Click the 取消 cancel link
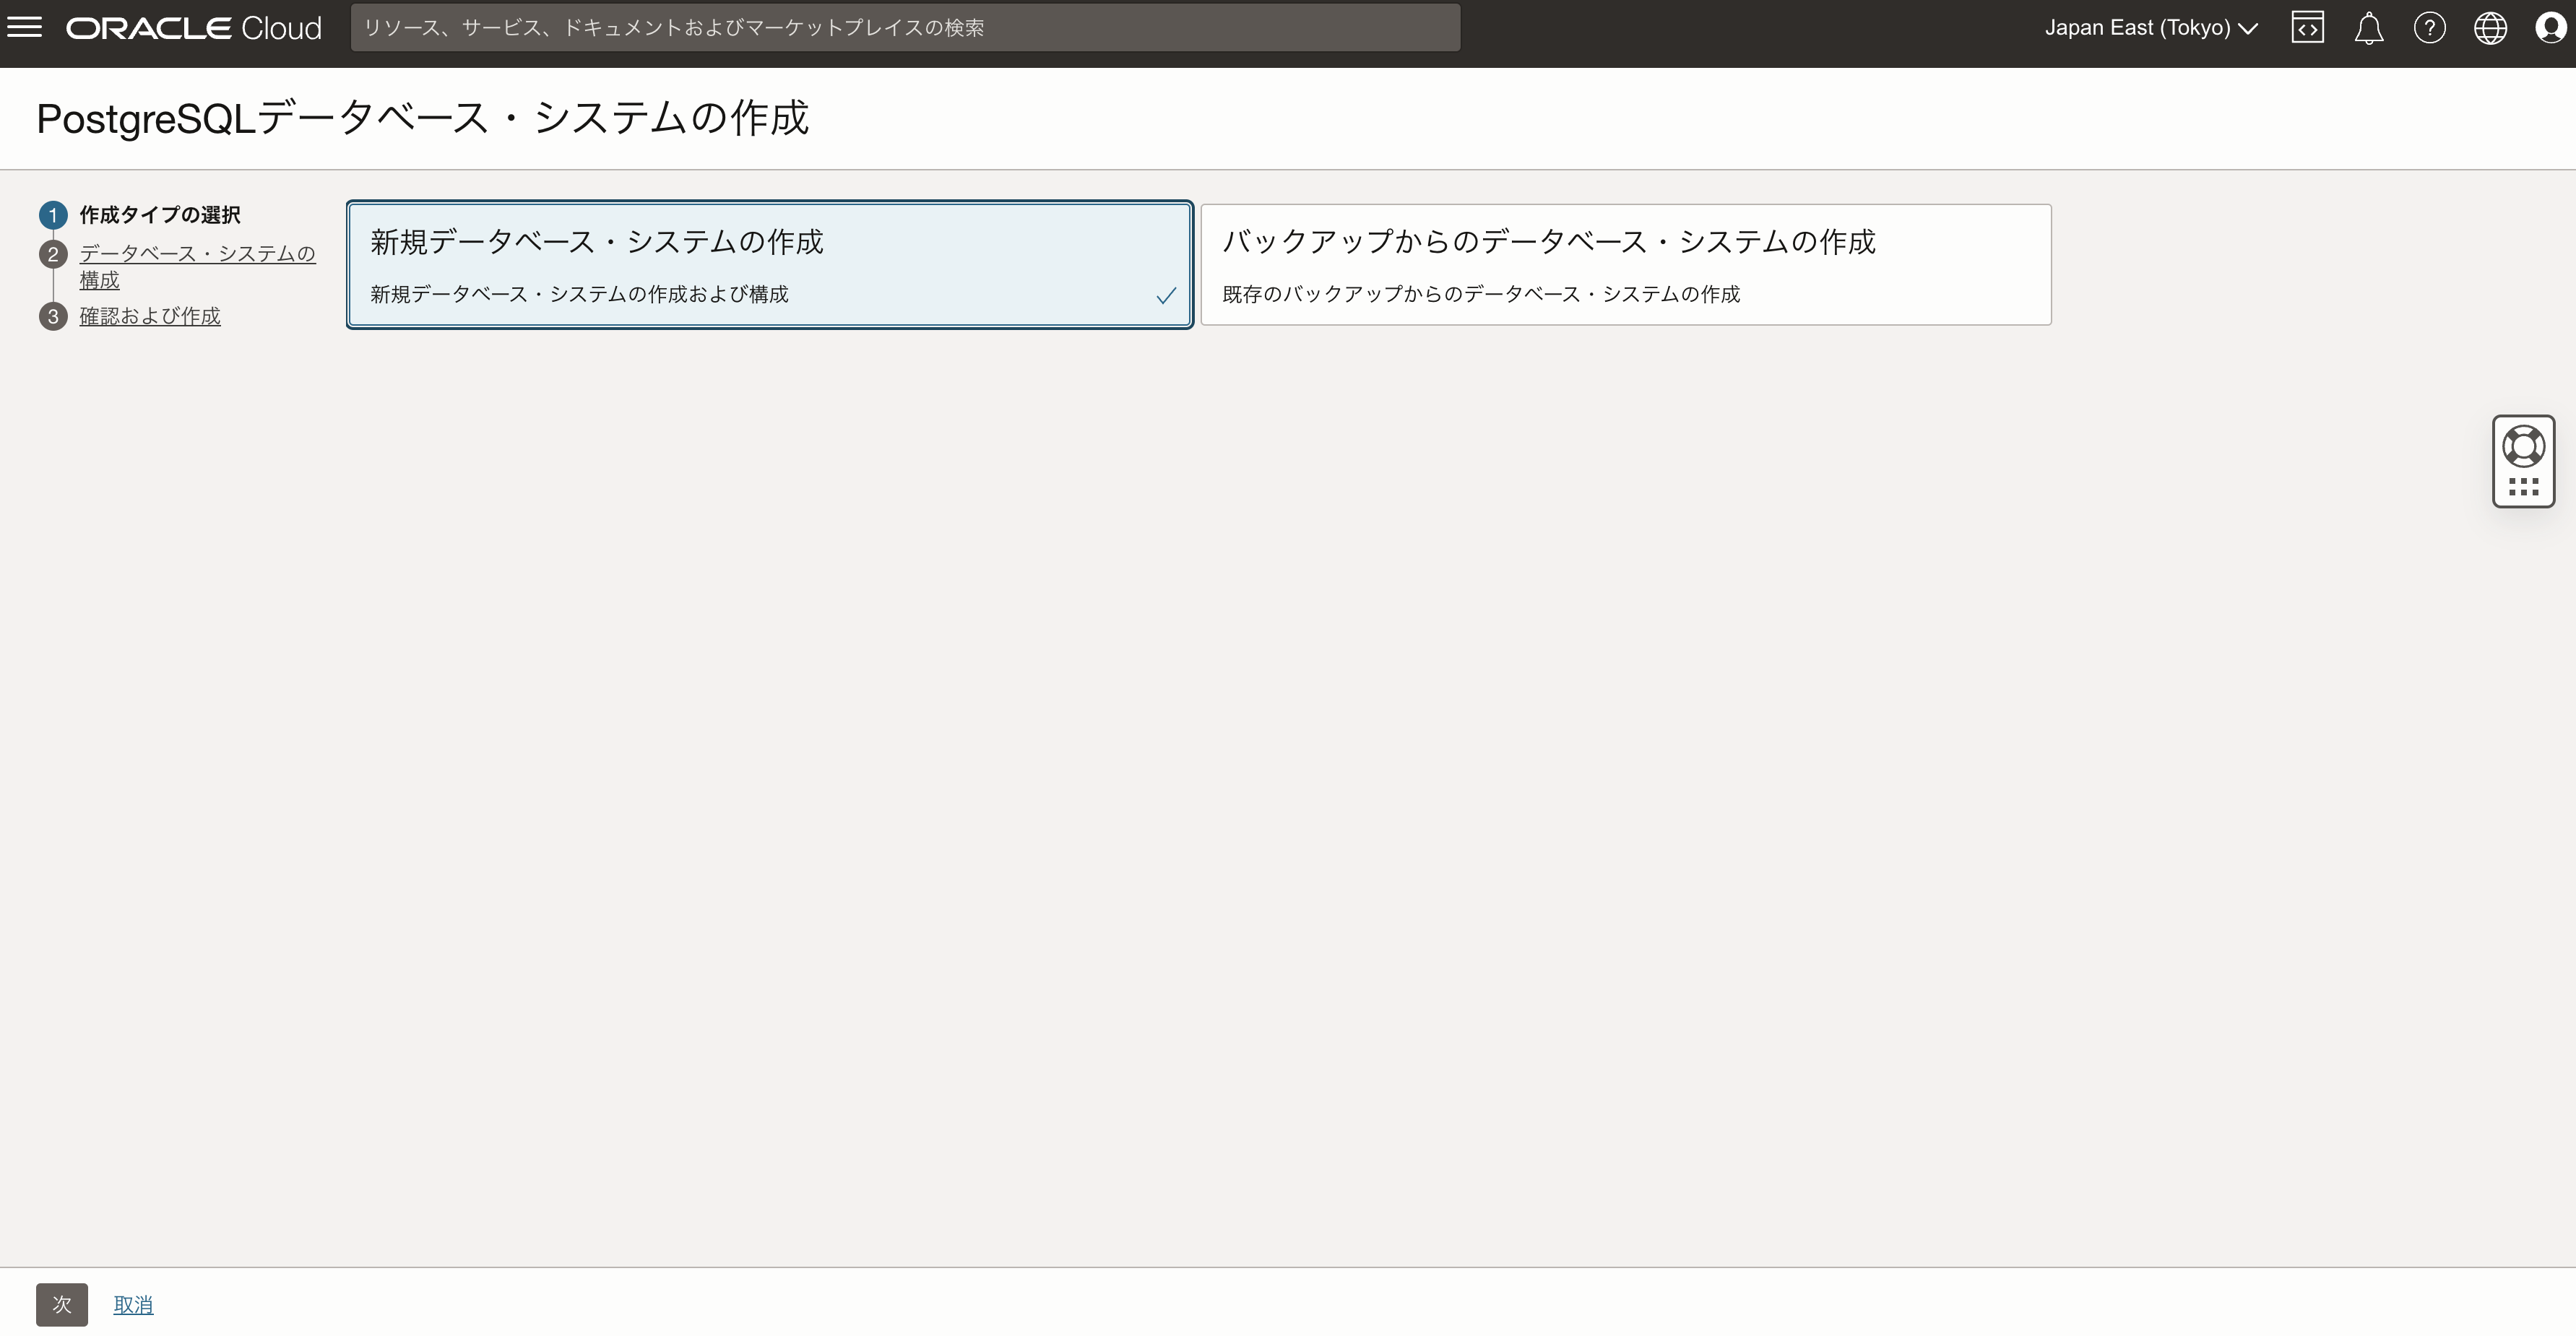Screen dimensions: 2576x1336 (x=133, y=1304)
